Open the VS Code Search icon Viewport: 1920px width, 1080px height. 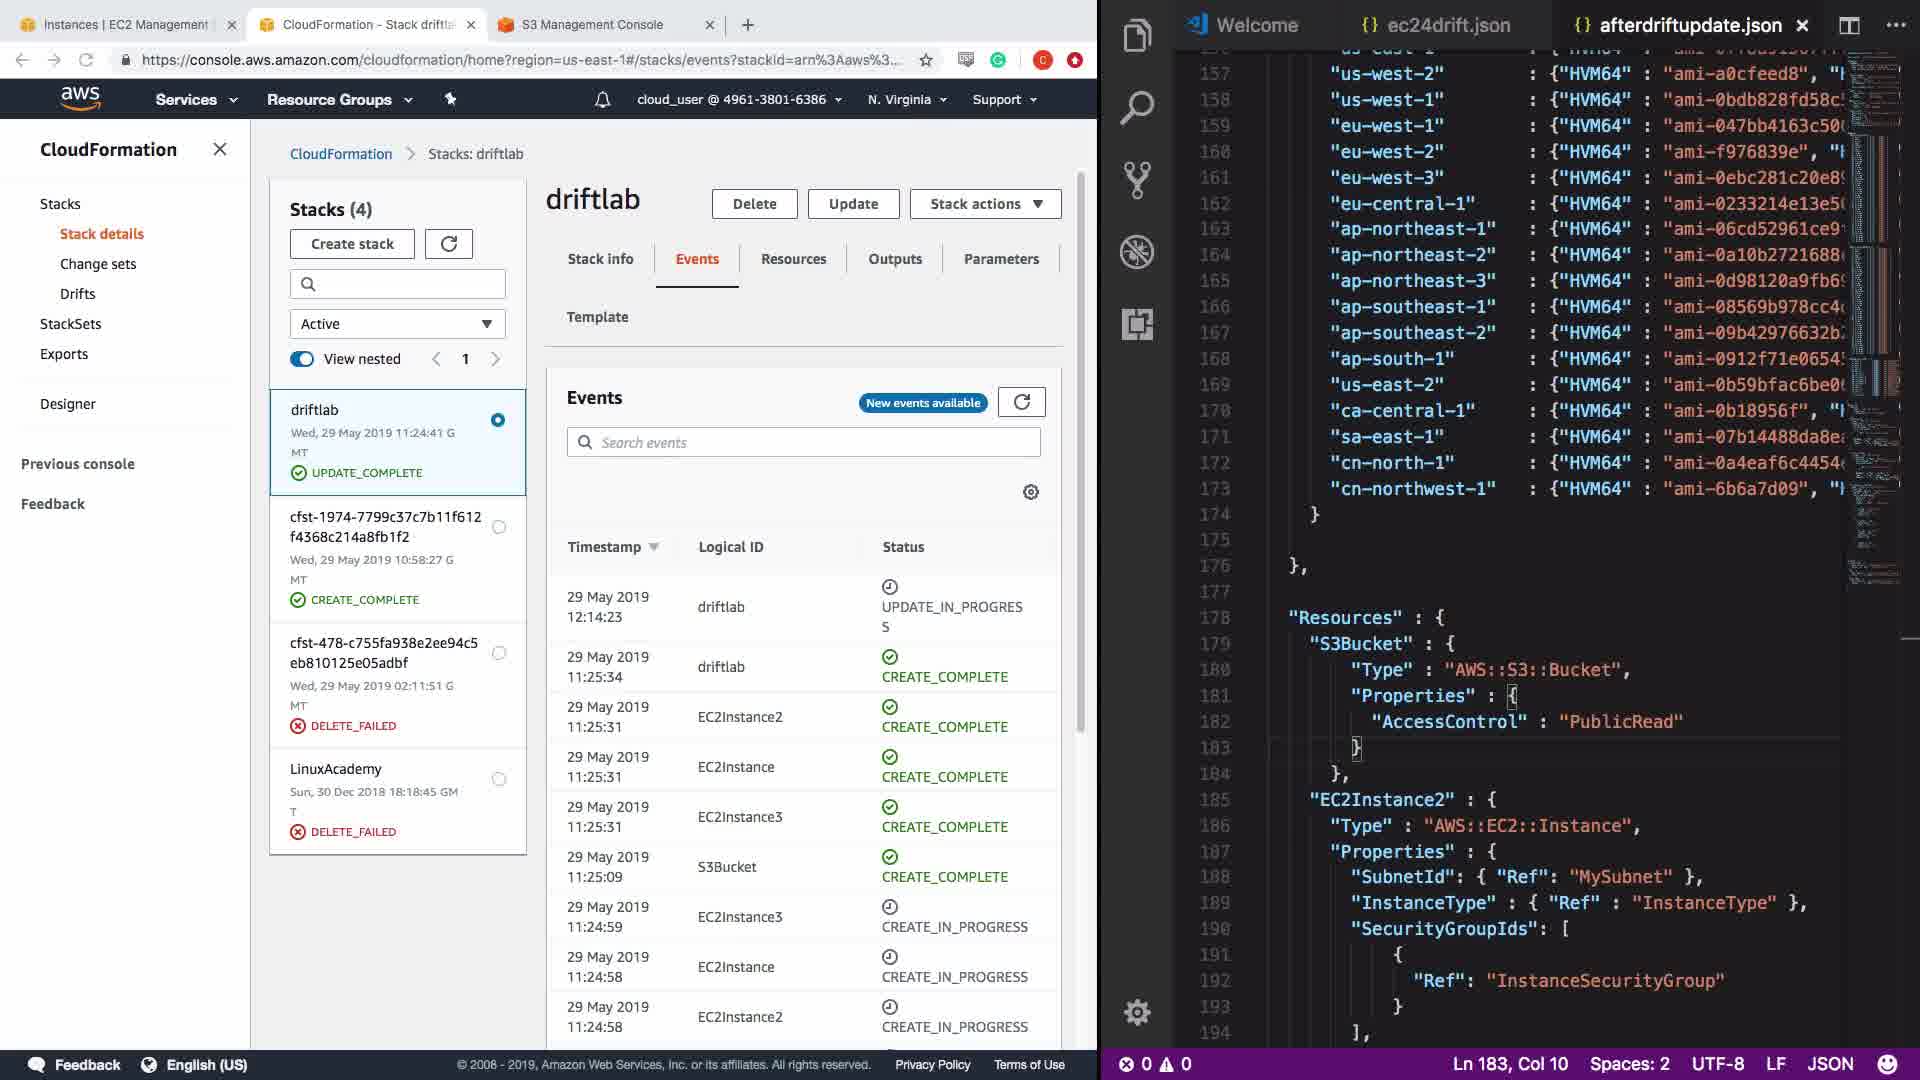(x=1137, y=107)
